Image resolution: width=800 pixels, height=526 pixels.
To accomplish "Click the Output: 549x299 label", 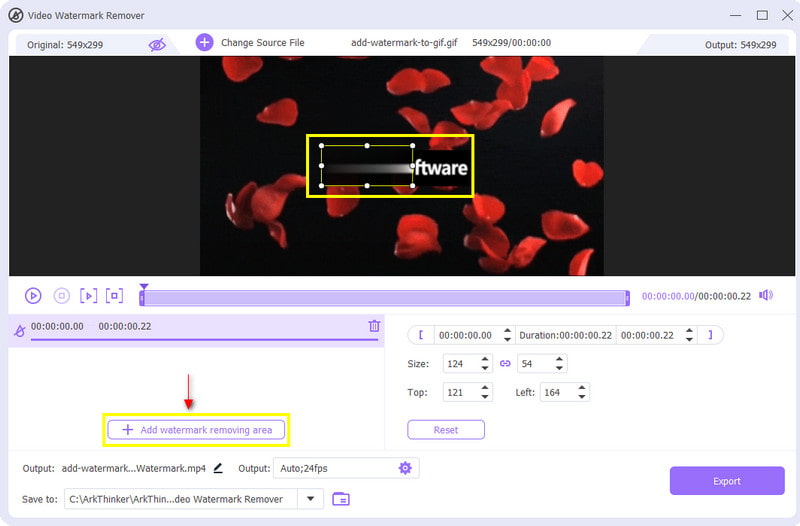I will [x=740, y=45].
